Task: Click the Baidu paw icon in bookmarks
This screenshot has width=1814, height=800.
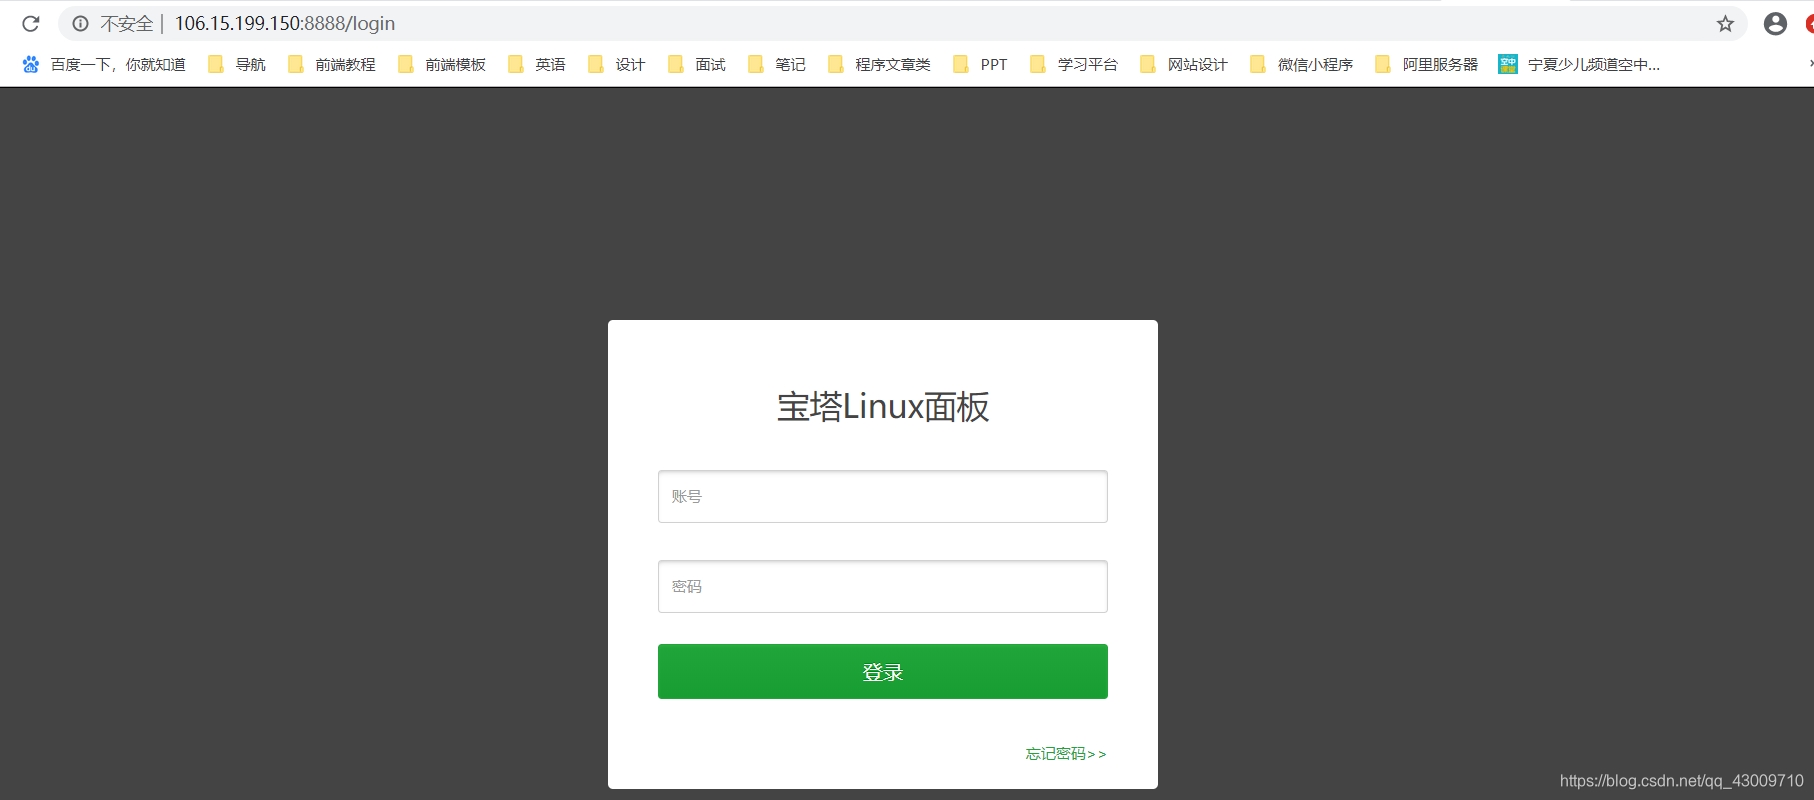Action: (x=31, y=64)
